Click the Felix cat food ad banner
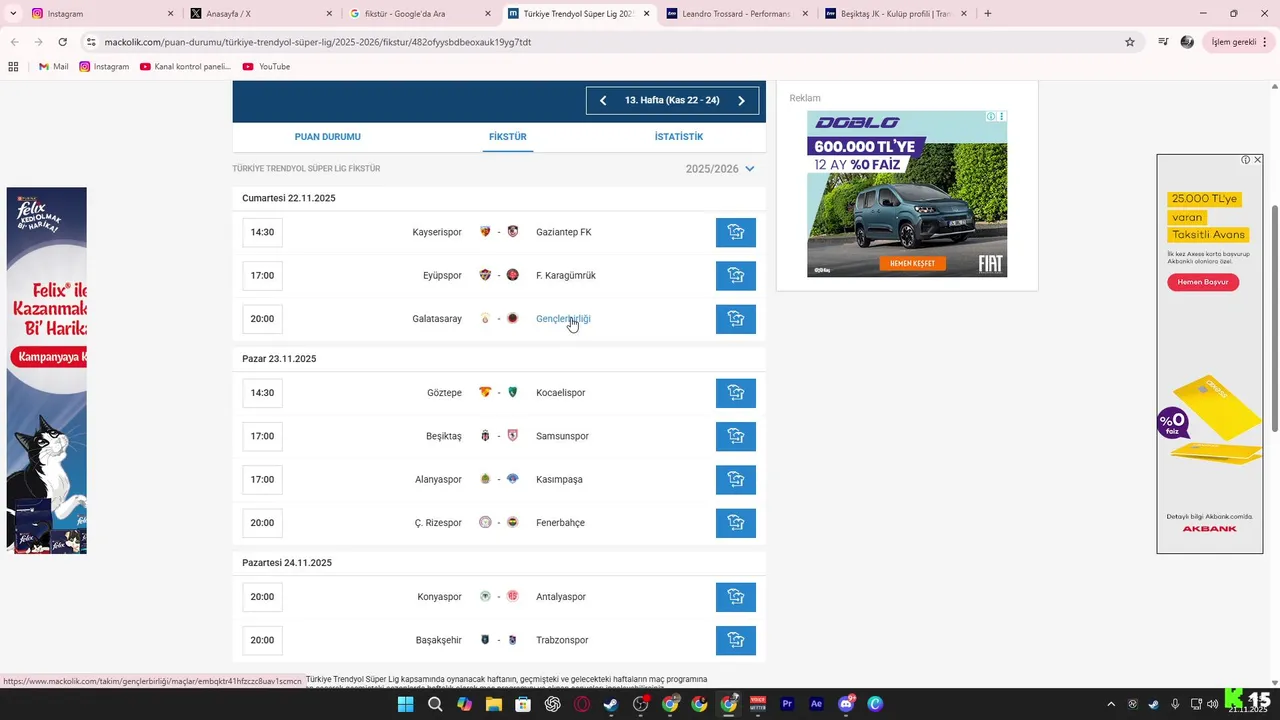Viewport: 1280px width, 720px height. pyautogui.click(x=46, y=370)
